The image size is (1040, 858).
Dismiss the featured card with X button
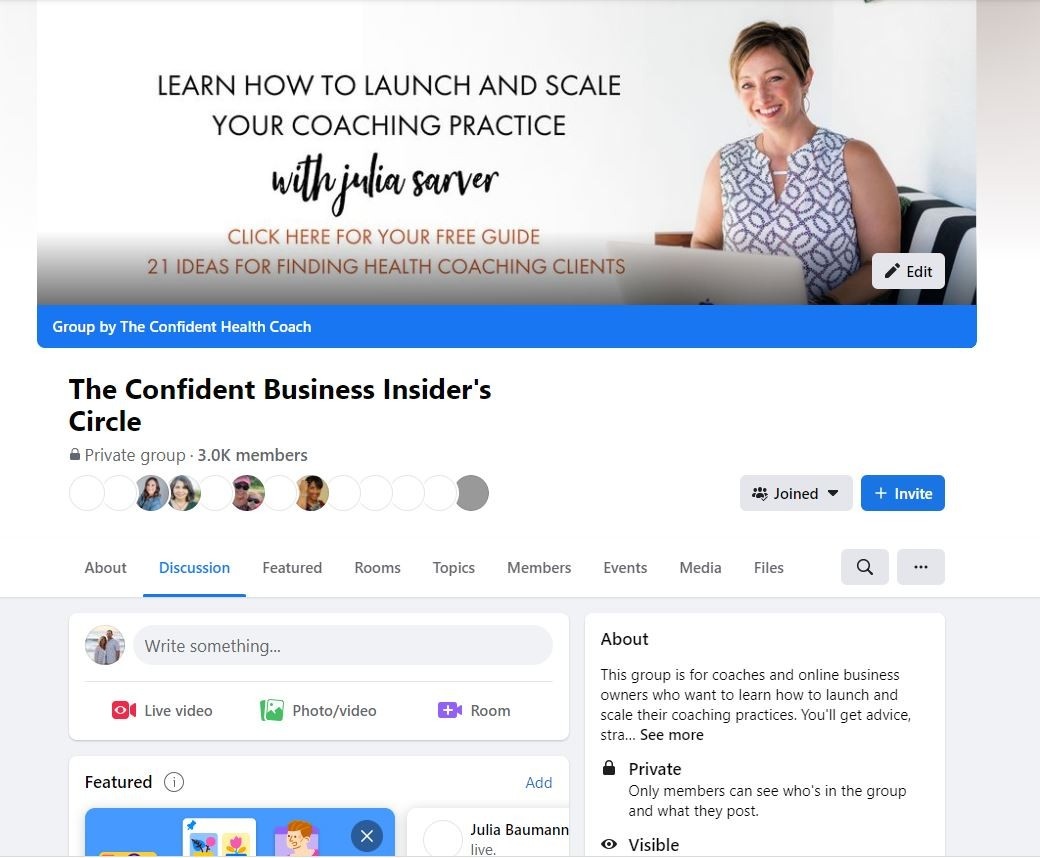tap(367, 836)
